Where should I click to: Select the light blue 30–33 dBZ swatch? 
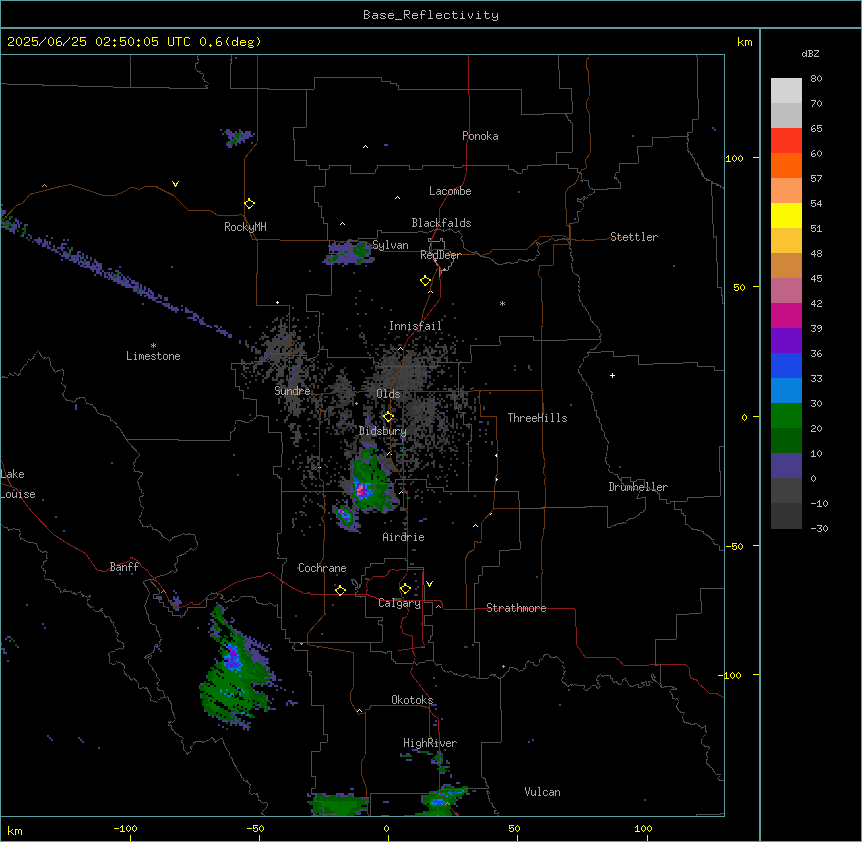click(x=786, y=391)
